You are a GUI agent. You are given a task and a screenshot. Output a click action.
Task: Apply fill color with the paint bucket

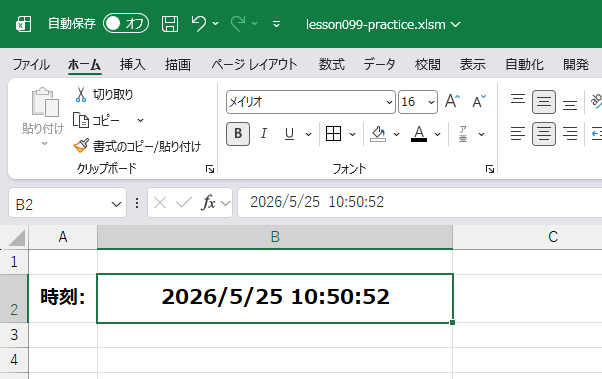pos(378,134)
